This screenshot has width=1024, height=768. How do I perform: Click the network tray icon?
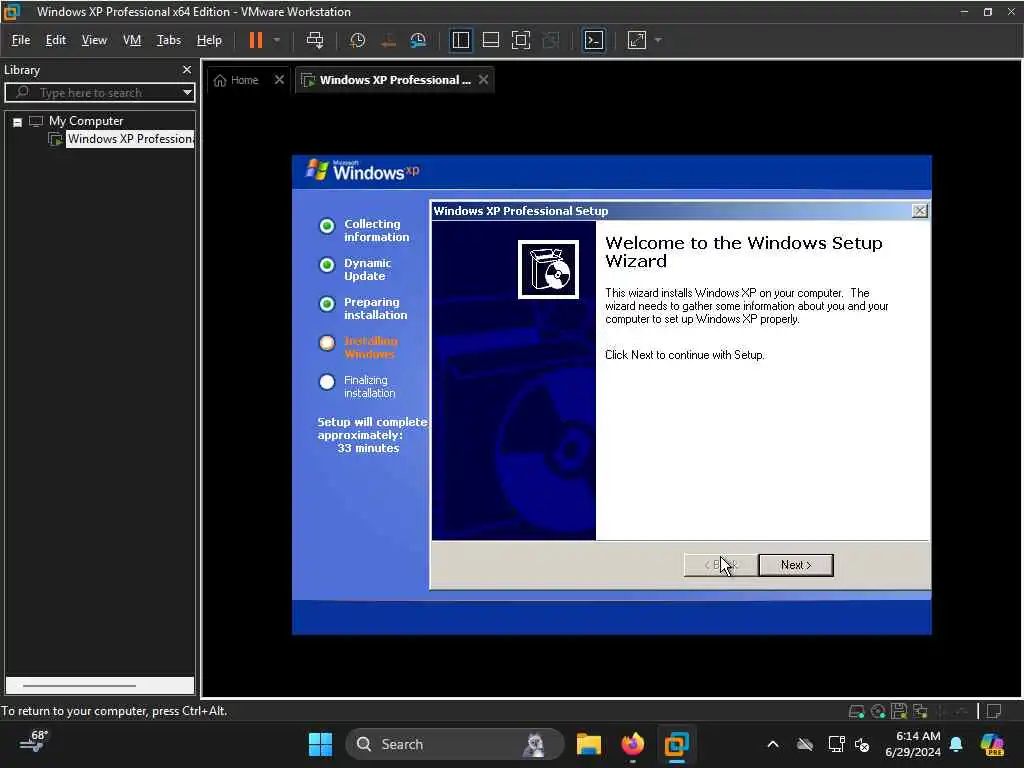coord(836,744)
